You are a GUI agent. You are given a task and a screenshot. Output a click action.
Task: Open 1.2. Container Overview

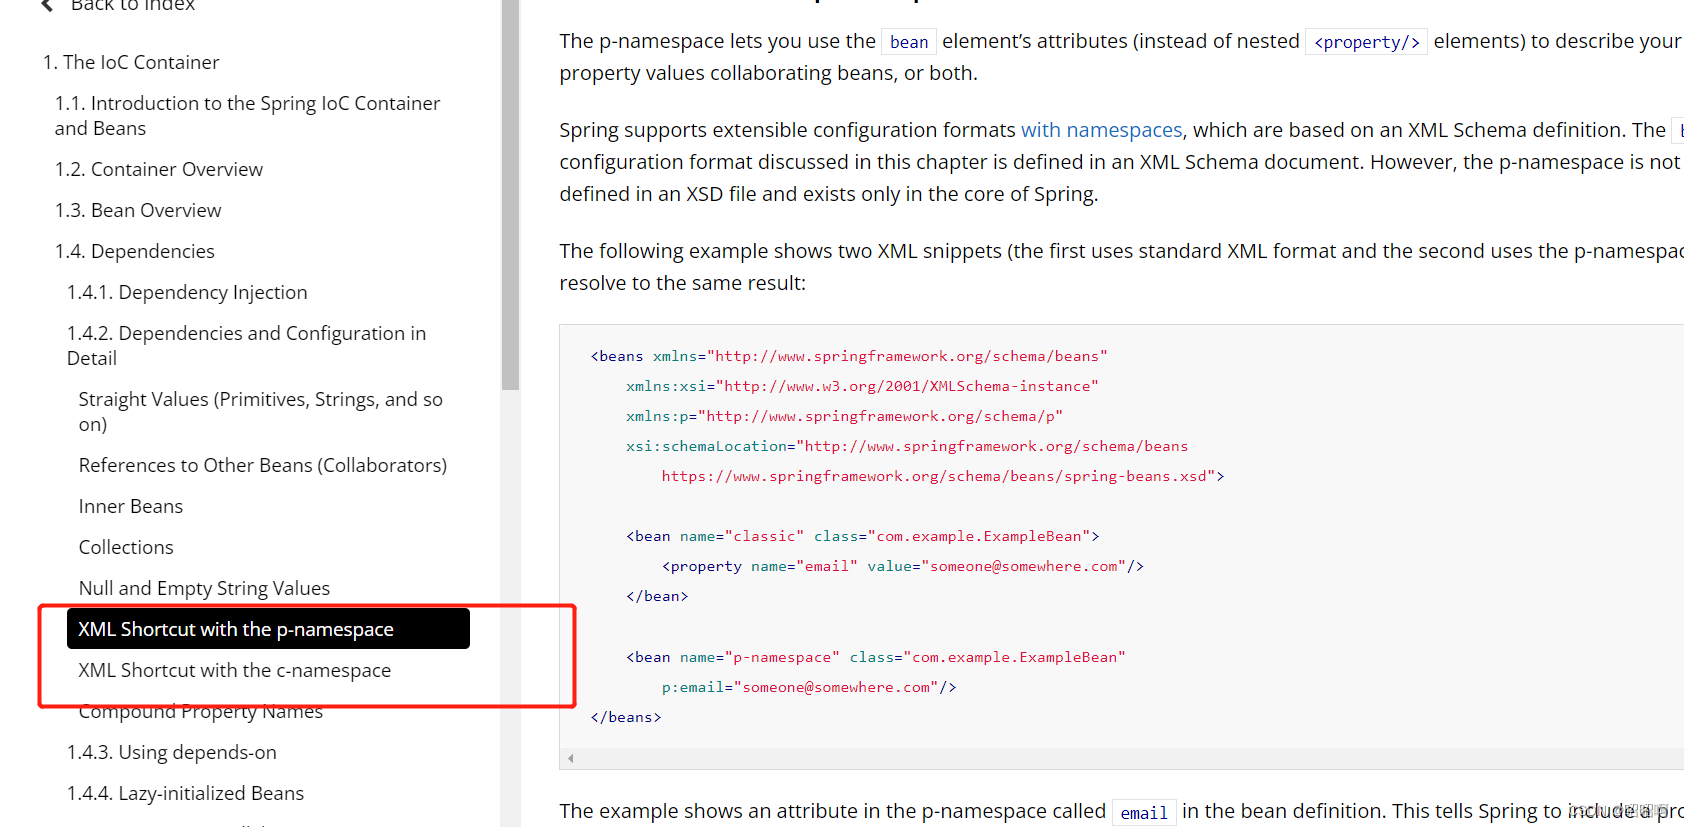click(159, 169)
